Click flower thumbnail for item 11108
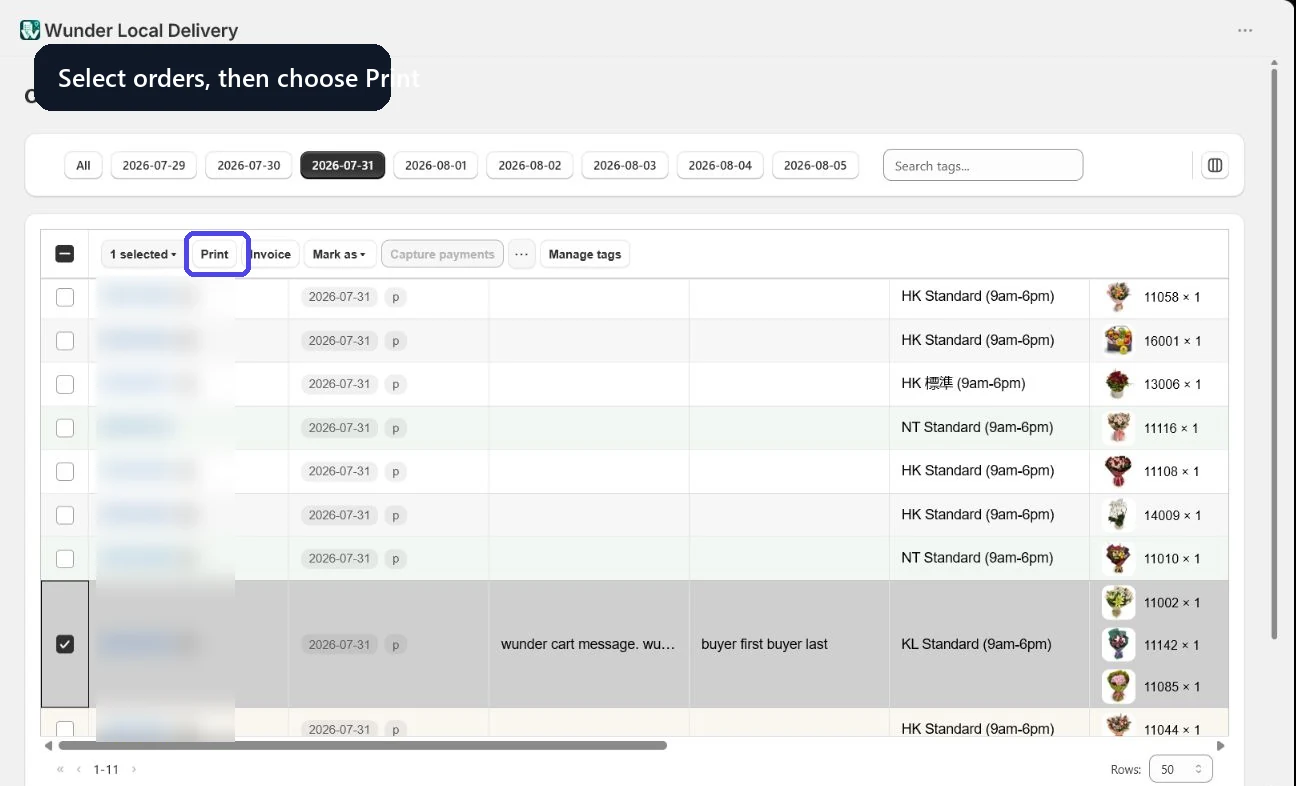 pos(1118,471)
